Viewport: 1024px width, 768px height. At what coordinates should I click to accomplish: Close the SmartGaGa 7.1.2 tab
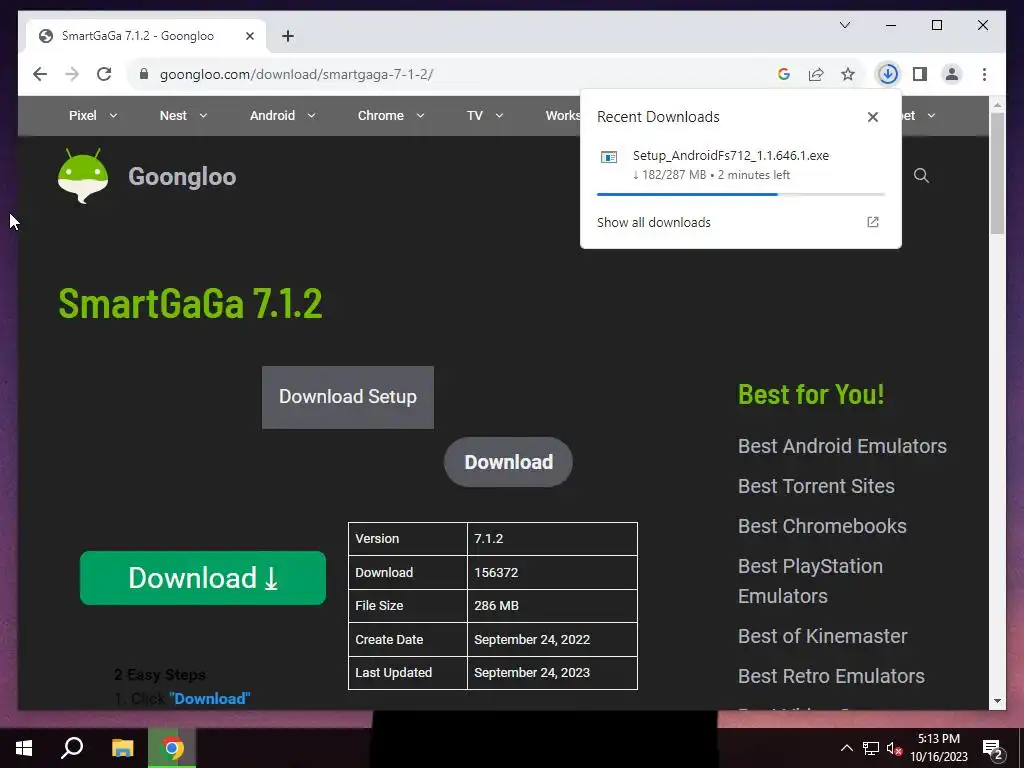tap(249, 36)
